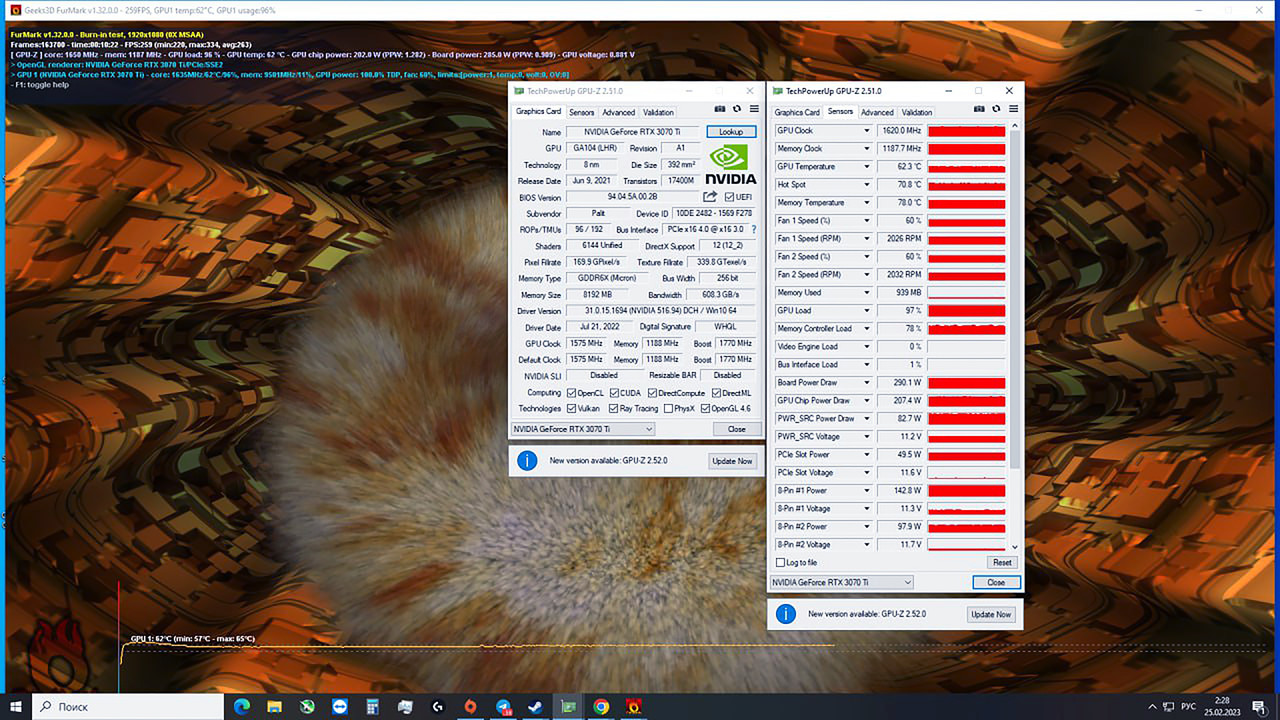Switch to Advanced tab in the Sensors window
1280x720 pixels.
877,112
